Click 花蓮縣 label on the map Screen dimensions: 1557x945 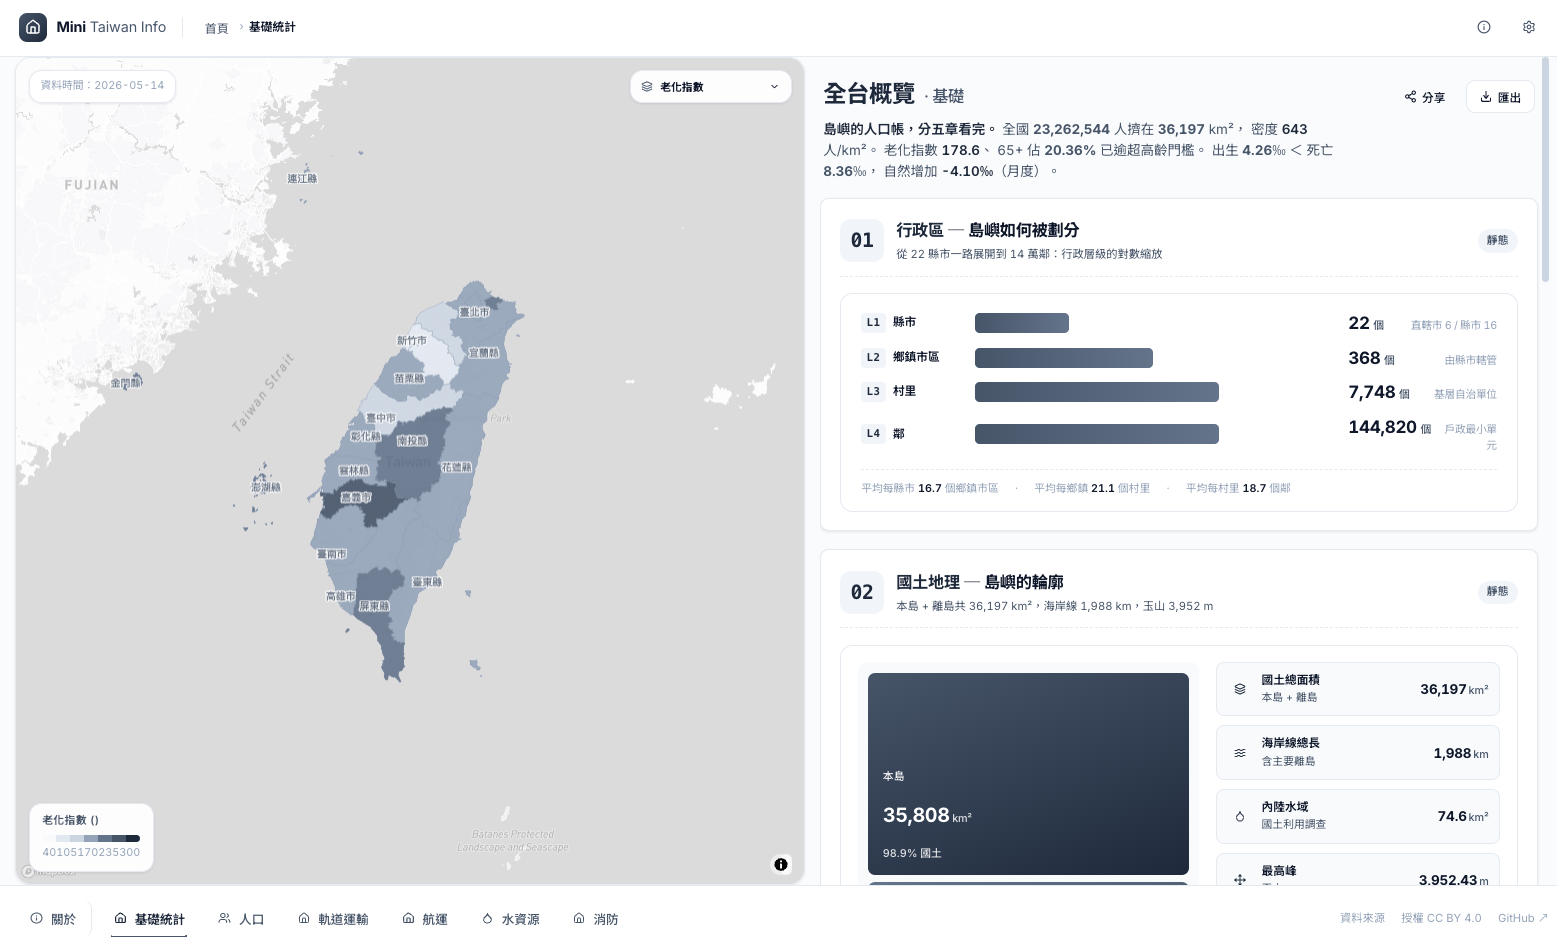coord(456,467)
